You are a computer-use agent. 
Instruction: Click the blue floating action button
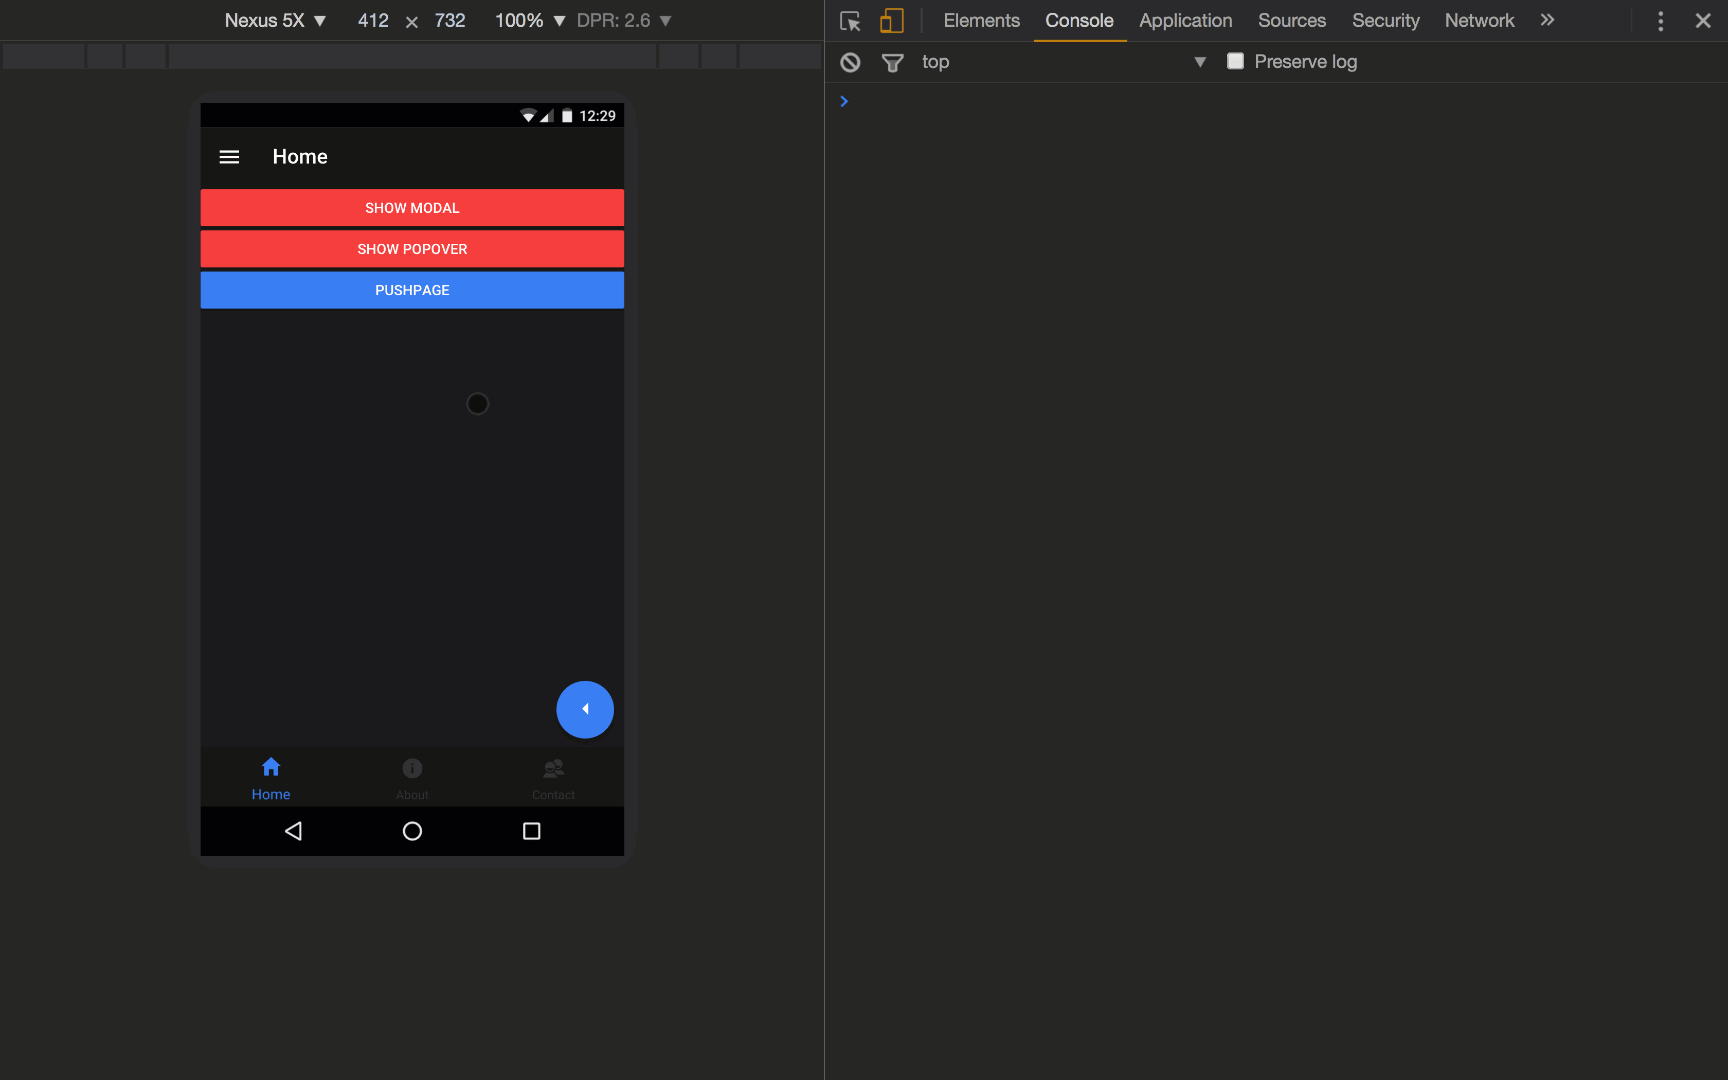pos(585,710)
